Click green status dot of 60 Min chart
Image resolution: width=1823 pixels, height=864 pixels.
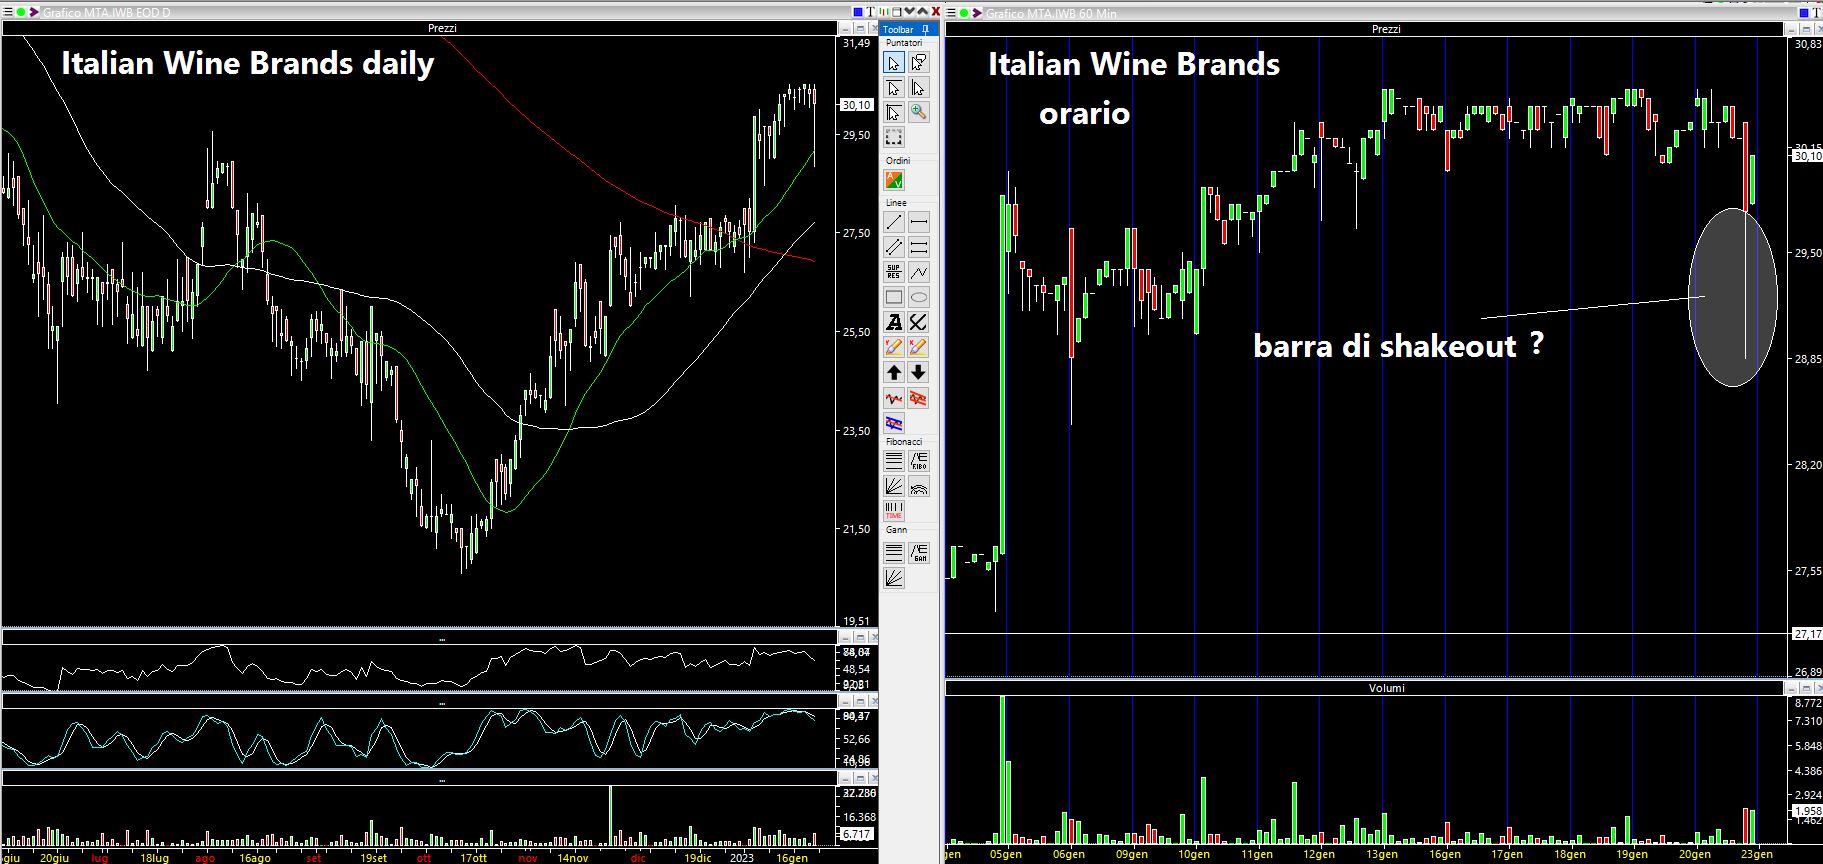[963, 12]
